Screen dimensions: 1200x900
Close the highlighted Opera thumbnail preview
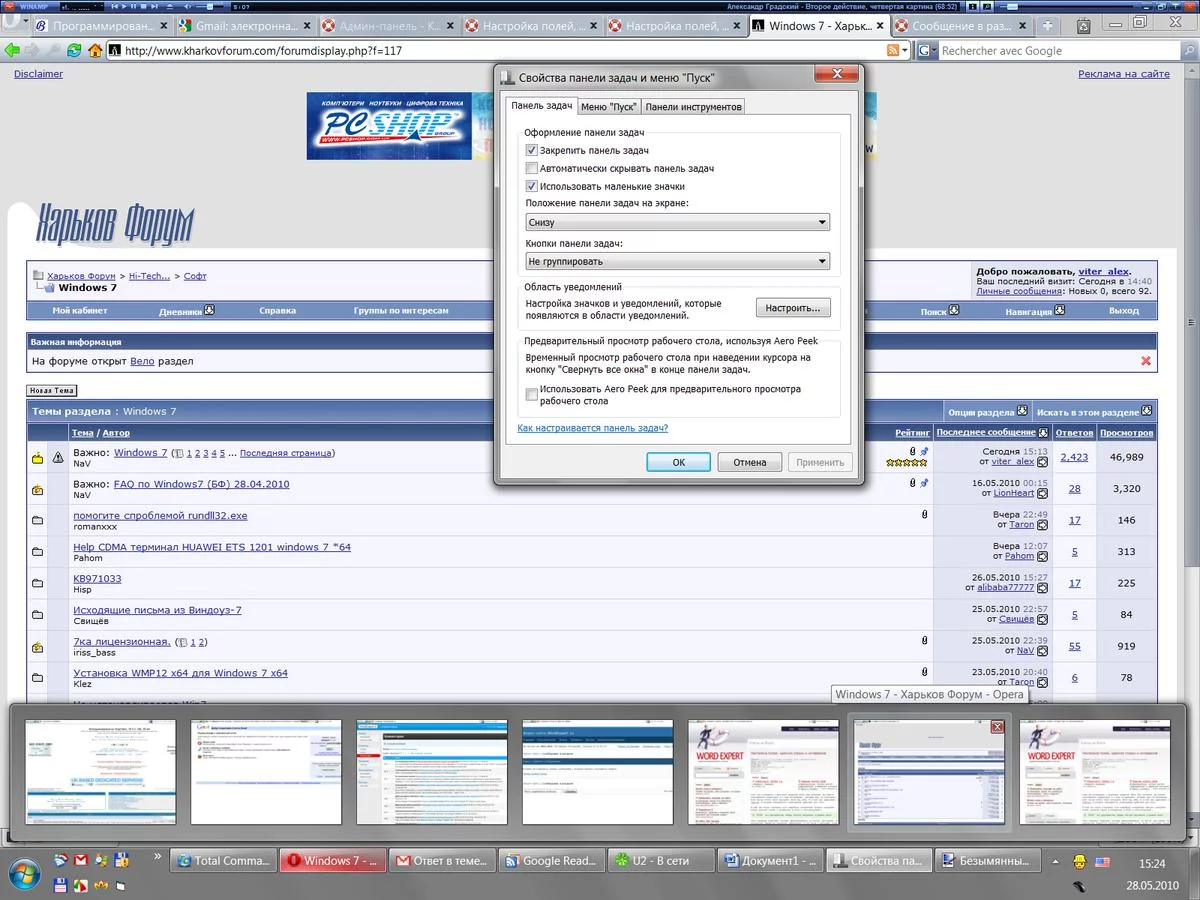point(996,728)
